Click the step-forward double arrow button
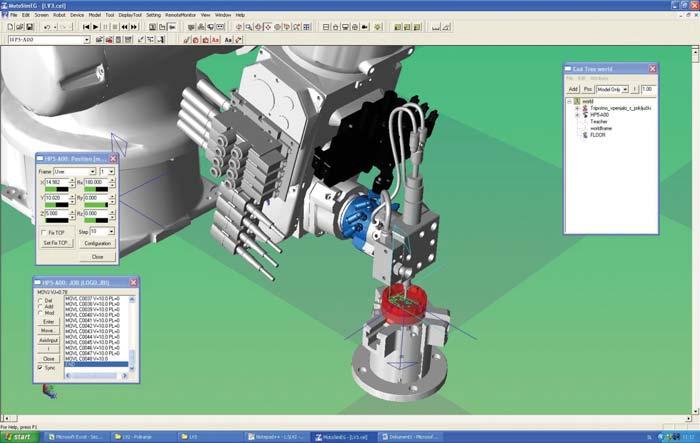 134,27
